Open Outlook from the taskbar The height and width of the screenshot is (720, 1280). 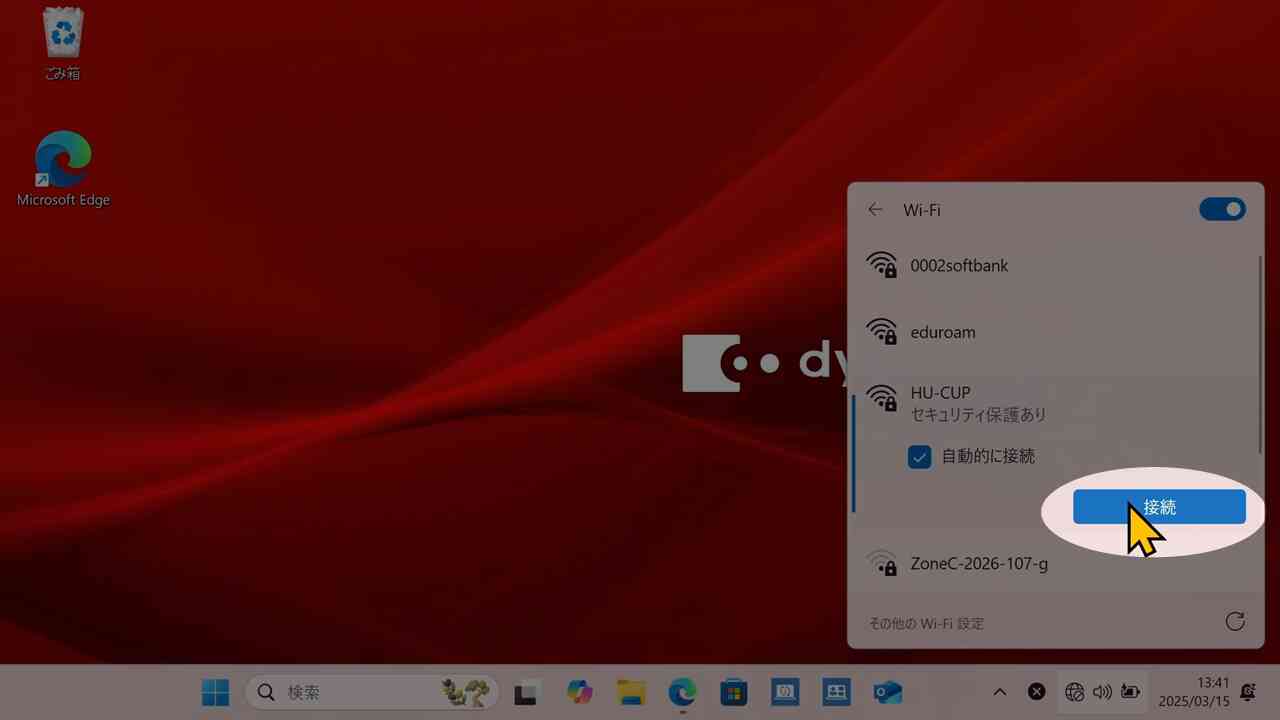(x=887, y=692)
